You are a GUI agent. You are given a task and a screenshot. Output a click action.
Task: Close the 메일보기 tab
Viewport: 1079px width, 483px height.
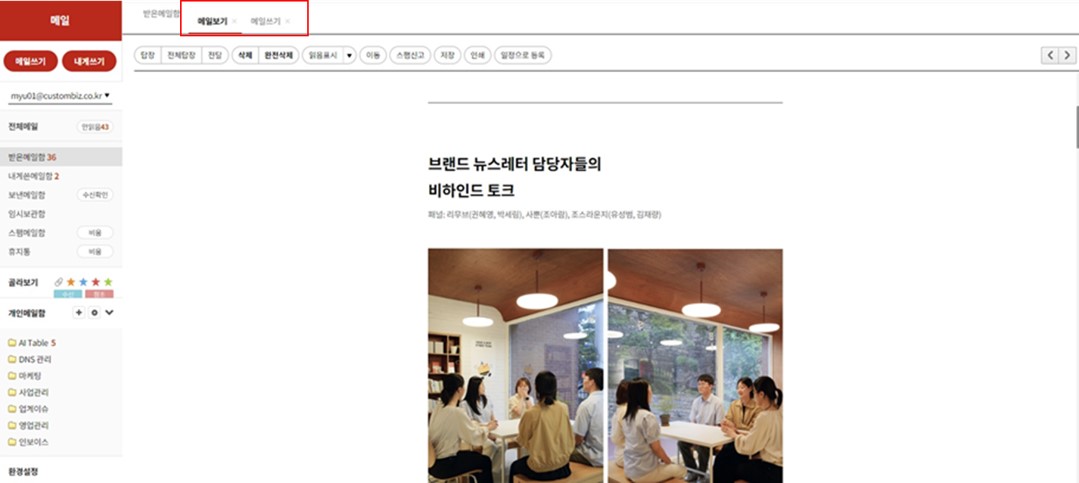[x=235, y=21]
